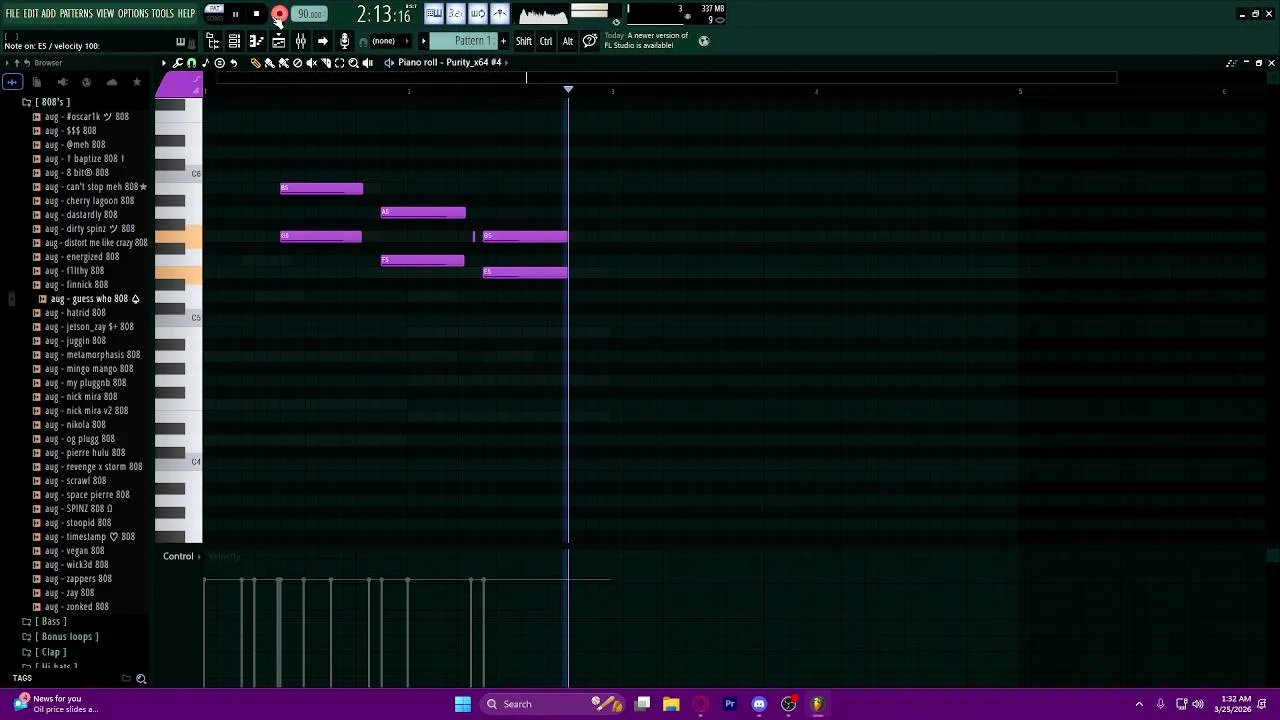This screenshot has width=1280, height=720.
Task: Stop playback with the stop button
Action: 256,14
